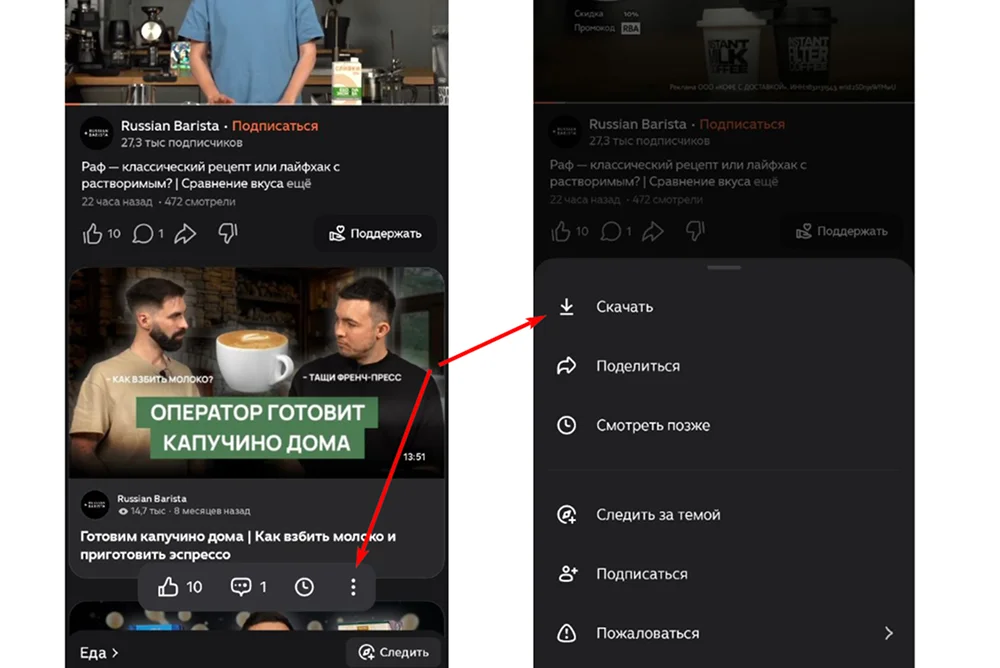Open comments under the cappuccino video
This screenshot has width=1000, height=668.
[x=240, y=587]
